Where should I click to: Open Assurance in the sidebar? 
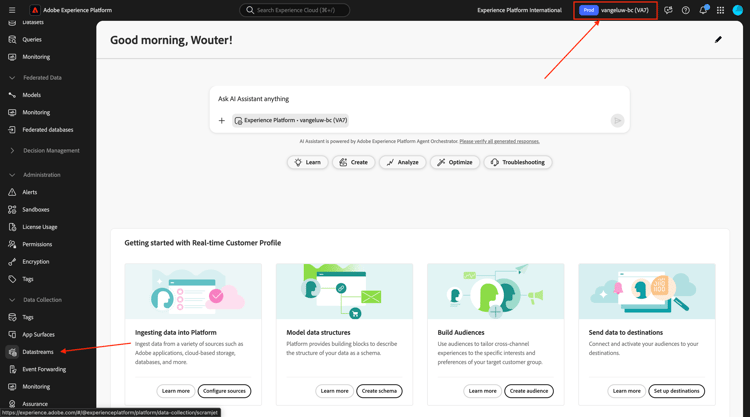click(35, 404)
